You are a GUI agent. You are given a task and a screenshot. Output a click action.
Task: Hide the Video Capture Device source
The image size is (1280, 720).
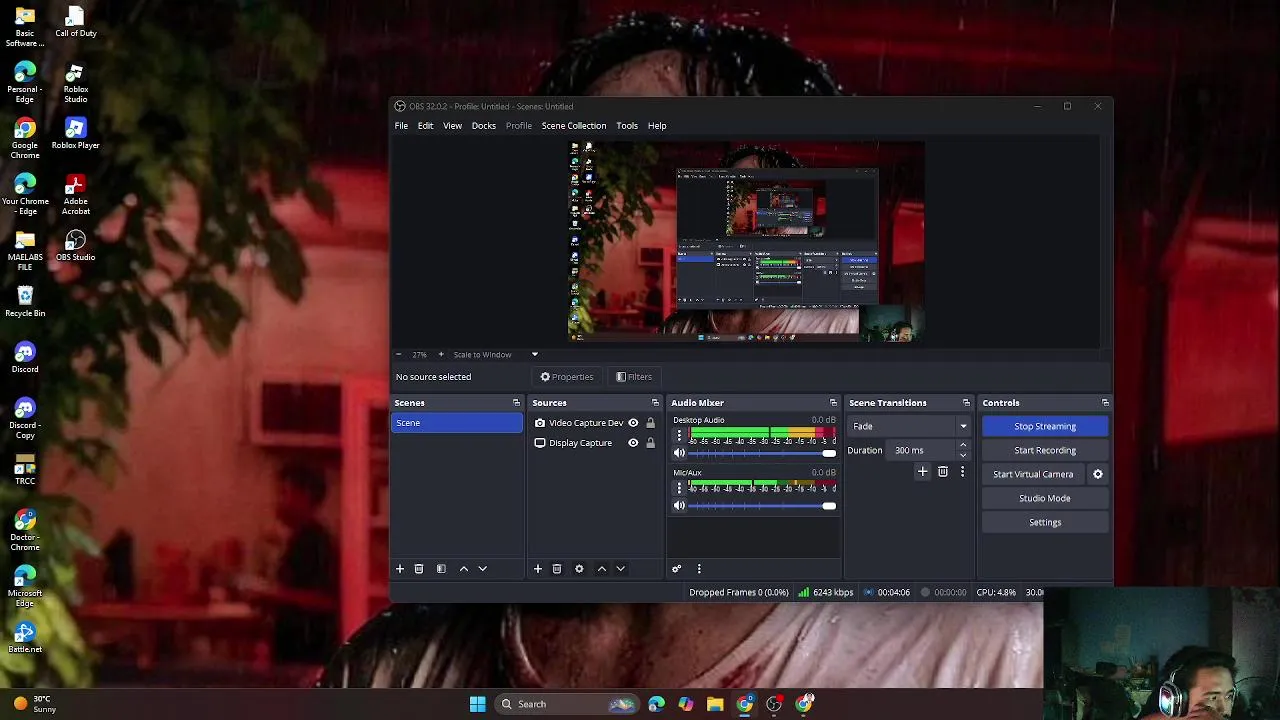point(633,423)
